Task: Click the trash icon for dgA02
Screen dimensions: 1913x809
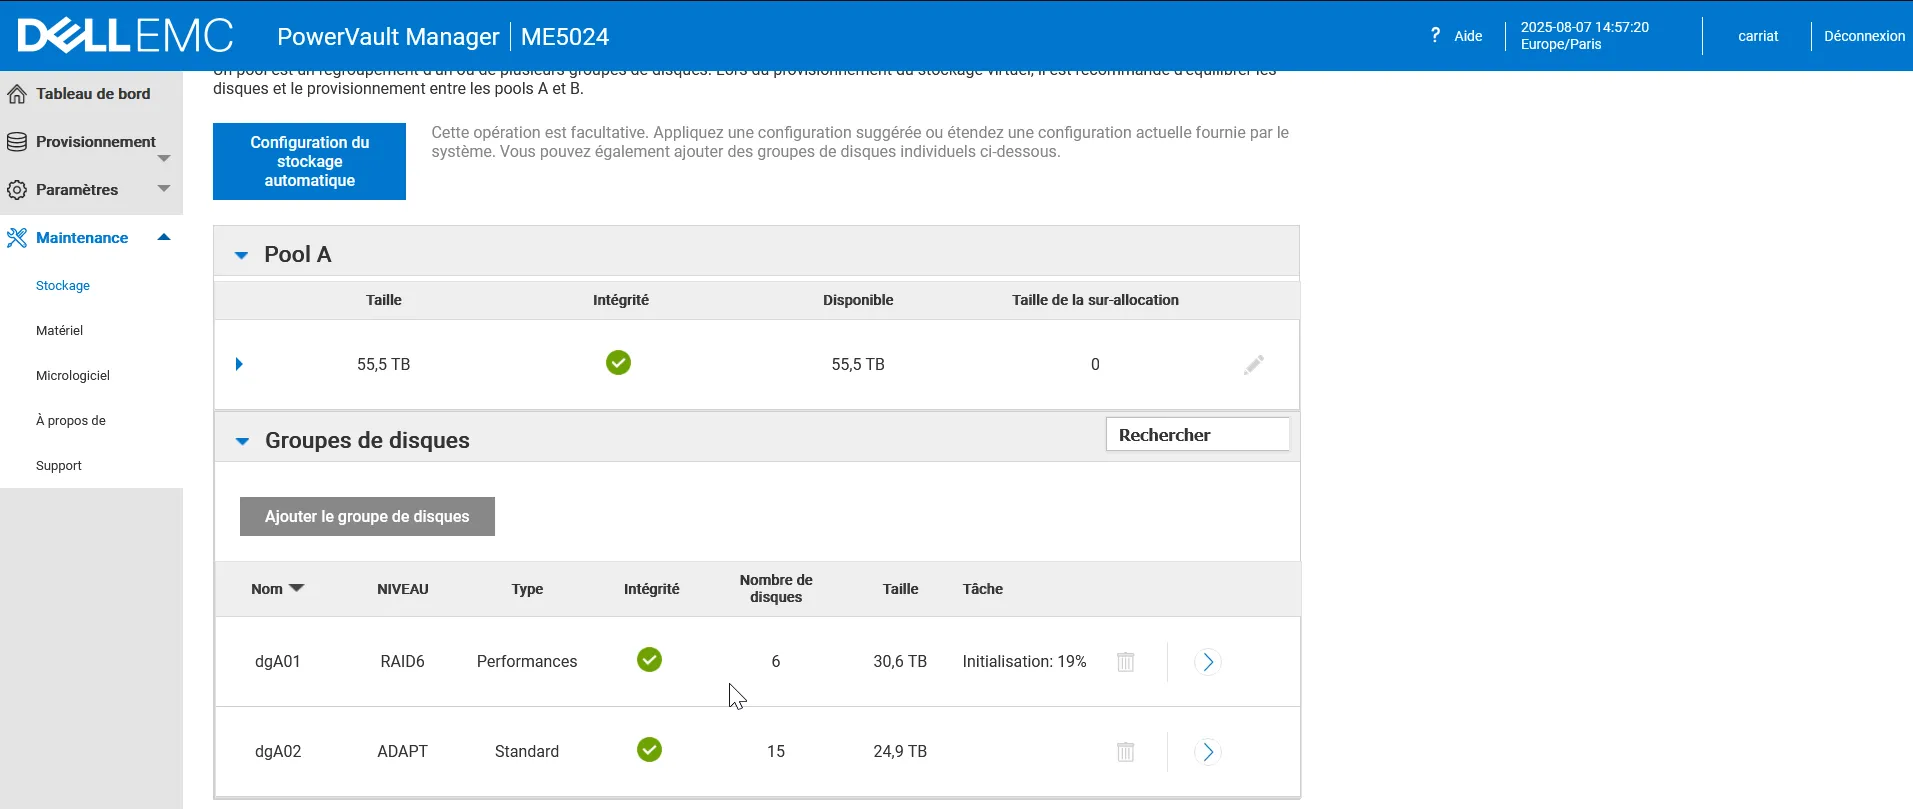Action: click(1125, 752)
